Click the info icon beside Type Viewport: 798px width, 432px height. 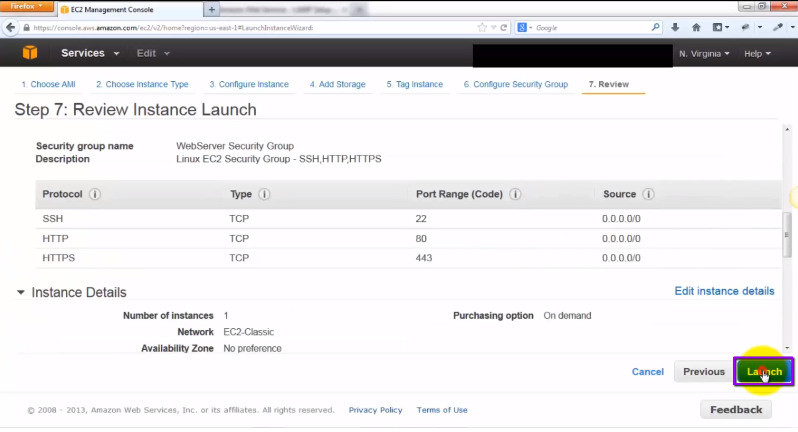coord(264,194)
